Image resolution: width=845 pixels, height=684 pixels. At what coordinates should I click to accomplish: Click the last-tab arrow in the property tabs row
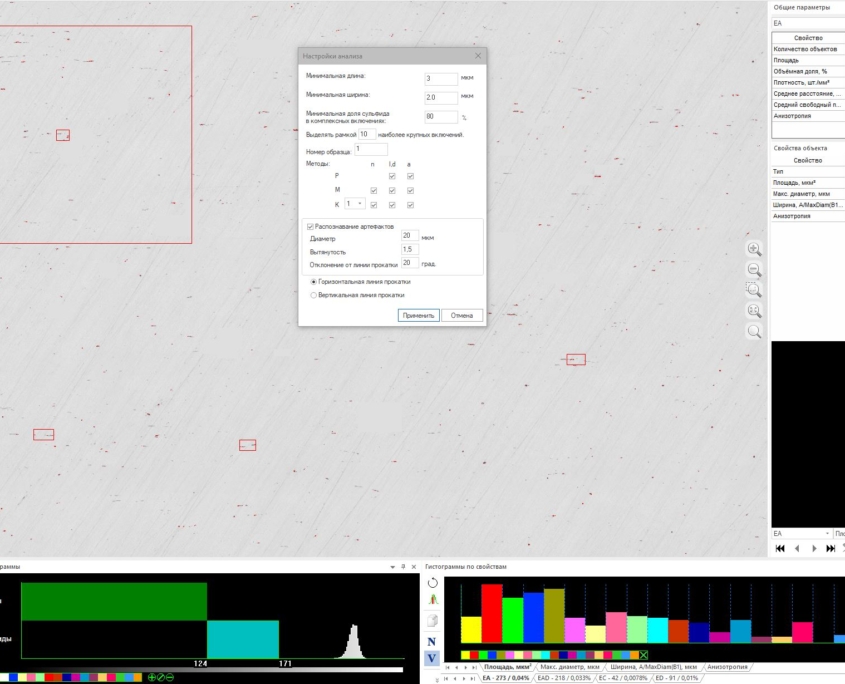click(x=474, y=667)
